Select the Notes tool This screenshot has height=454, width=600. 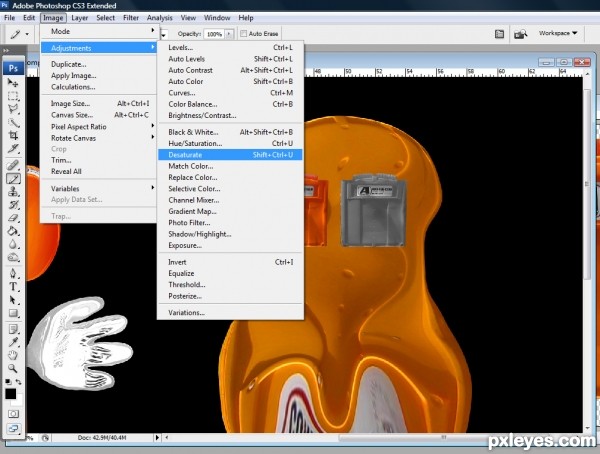13,329
